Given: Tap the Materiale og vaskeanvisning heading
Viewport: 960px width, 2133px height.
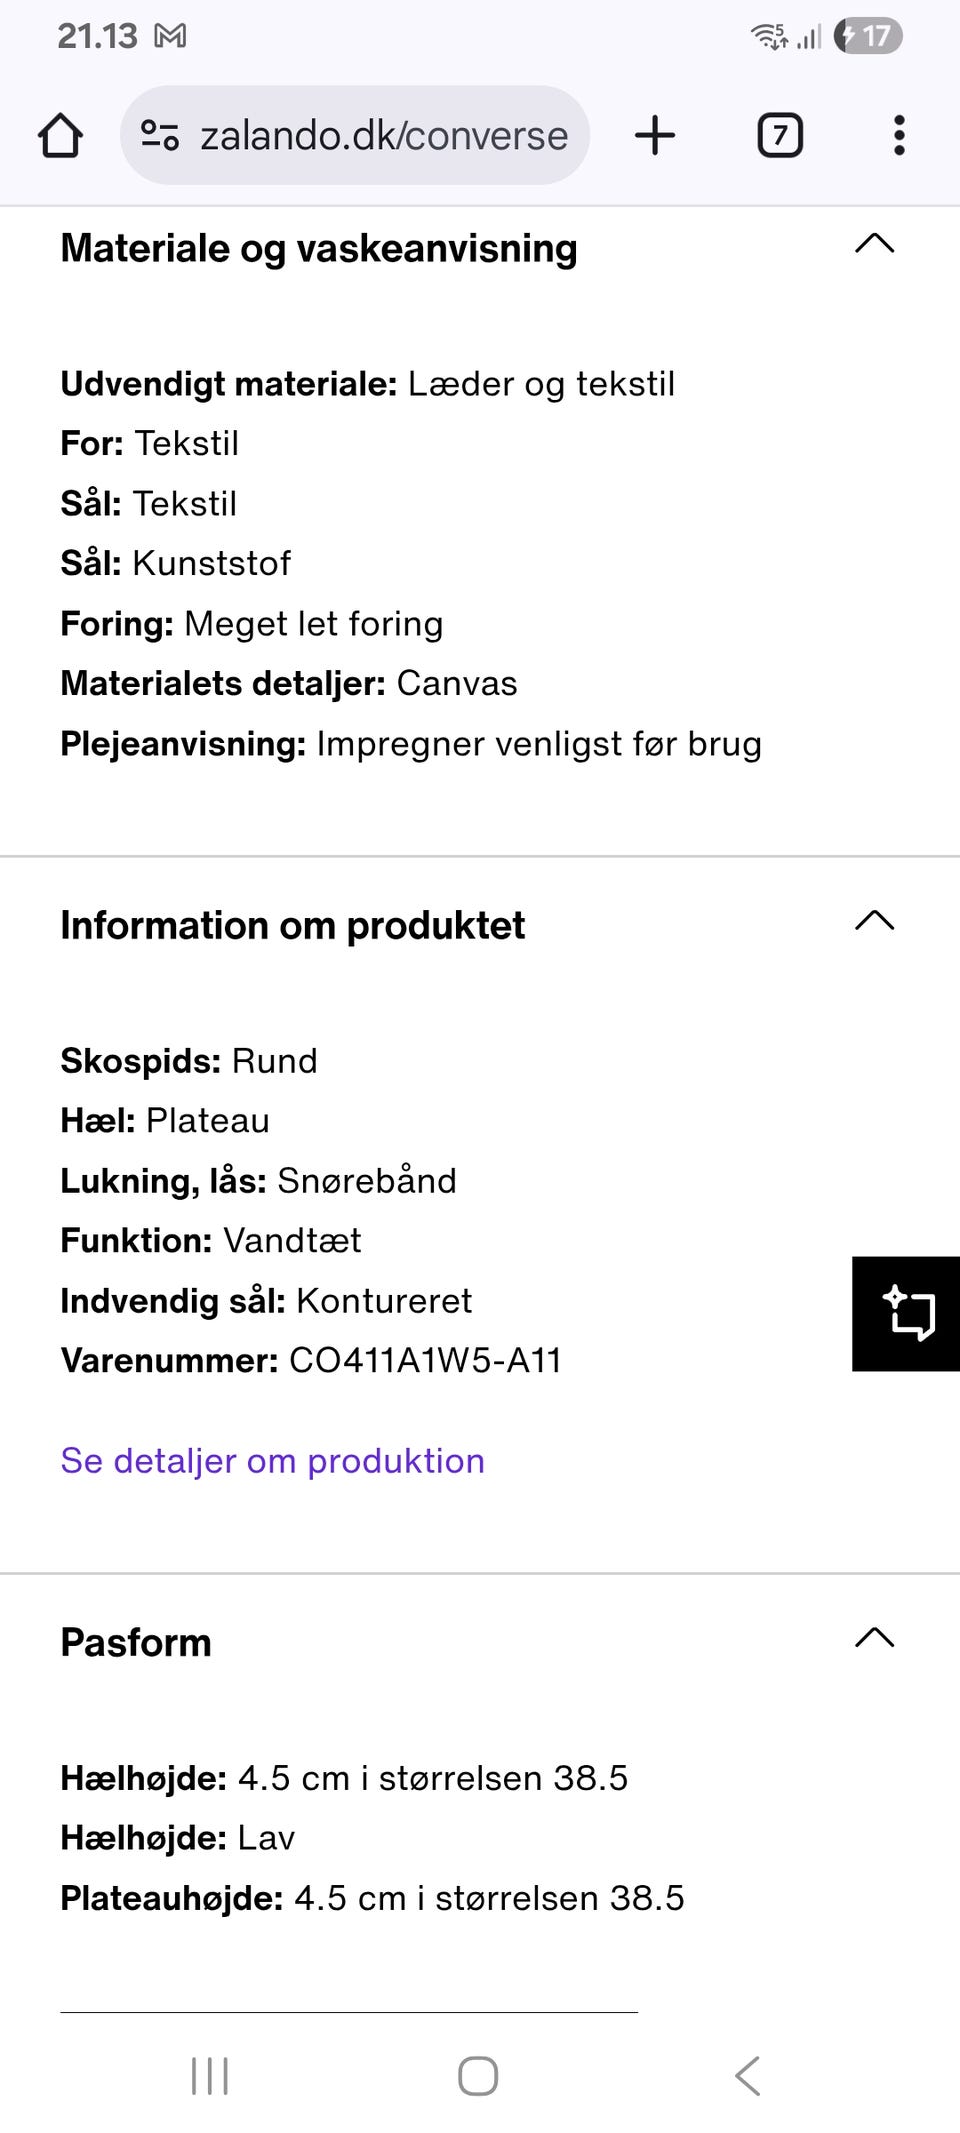Looking at the screenshot, I should [x=319, y=248].
